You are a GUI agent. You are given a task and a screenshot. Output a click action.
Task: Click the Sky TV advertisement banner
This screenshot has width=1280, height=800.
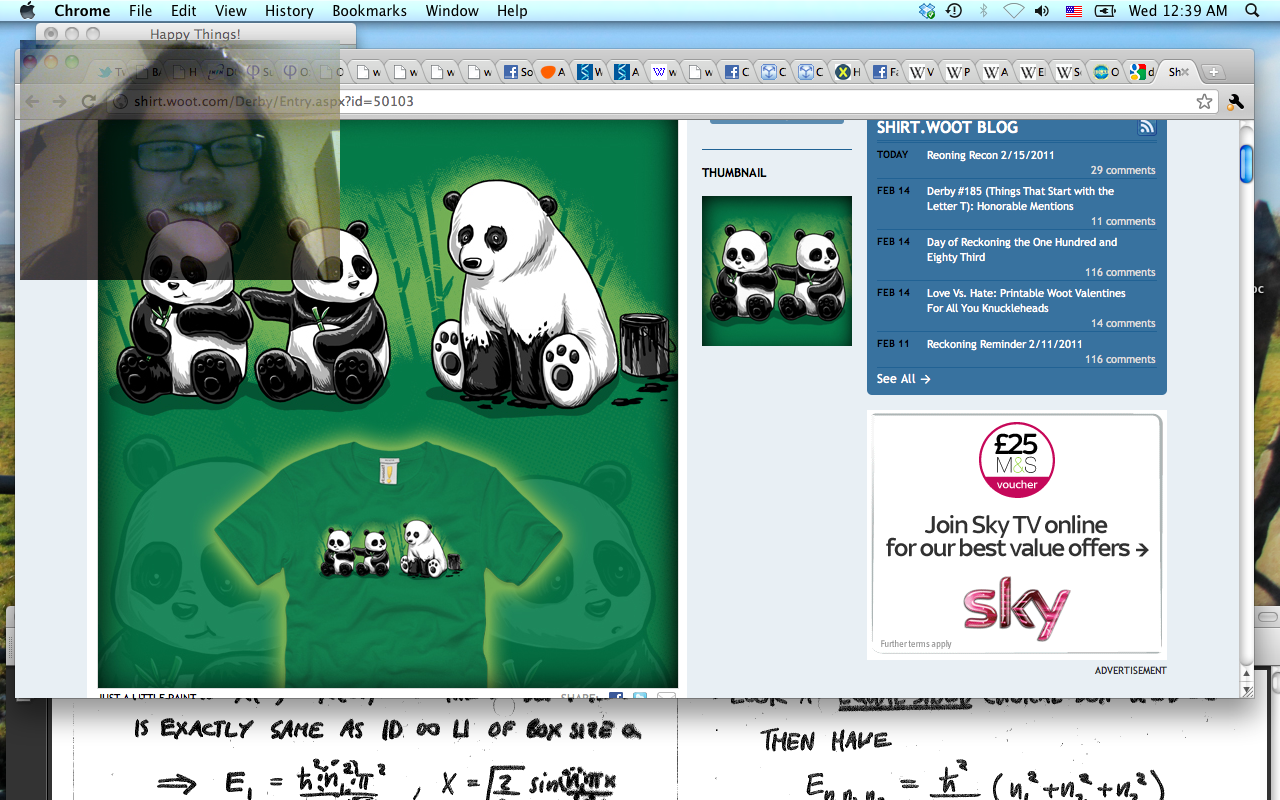(1016, 535)
